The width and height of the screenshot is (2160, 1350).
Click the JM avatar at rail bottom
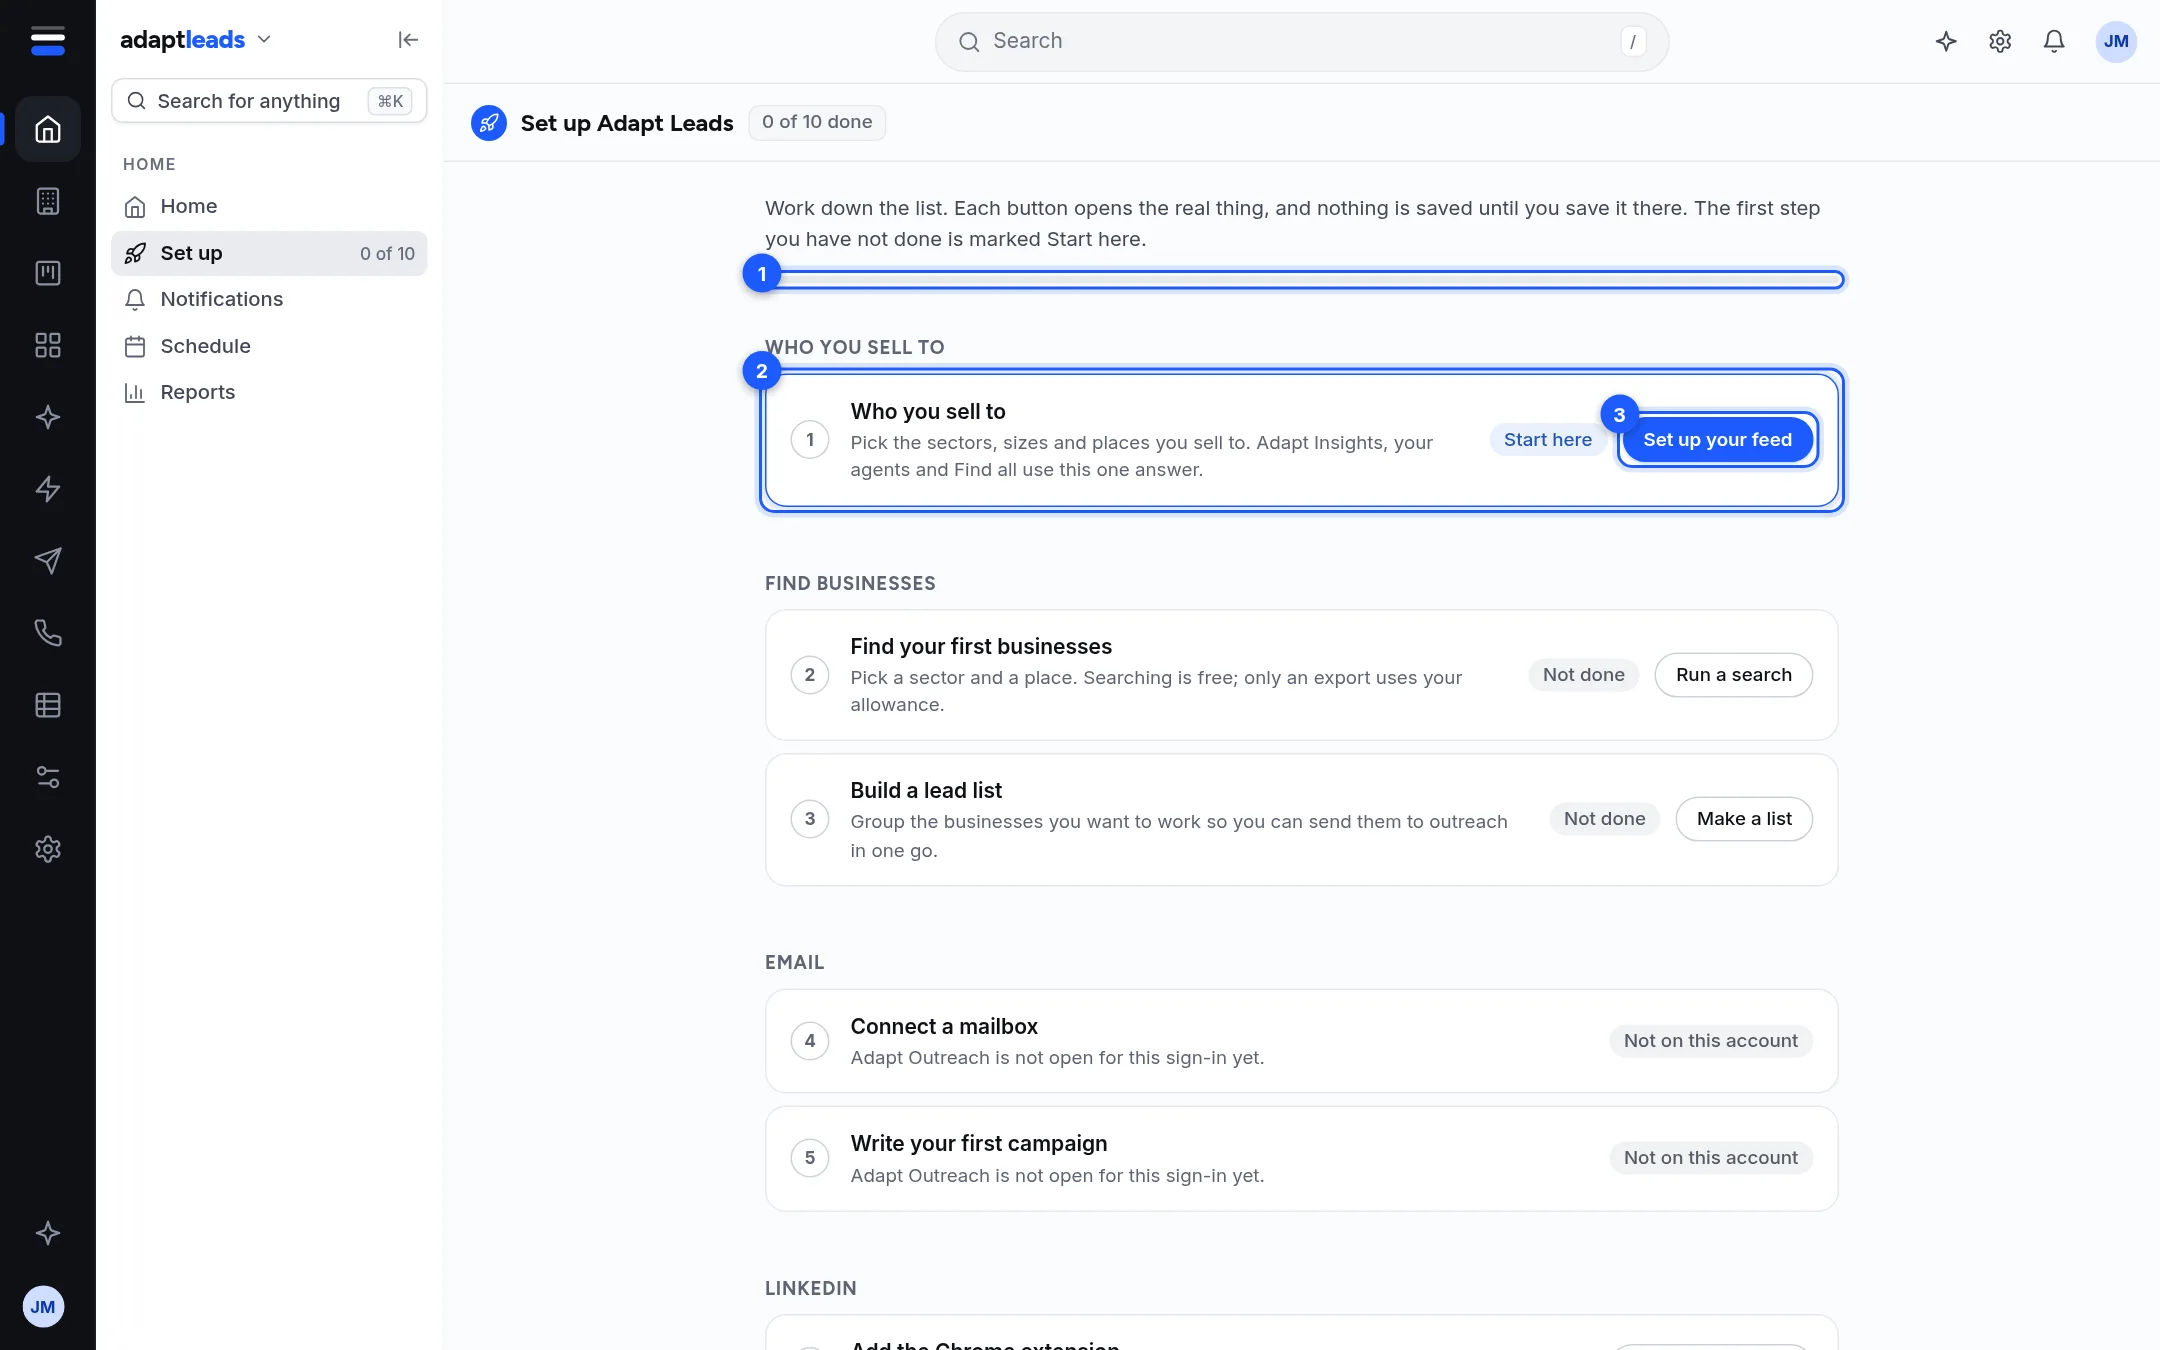tap(43, 1307)
